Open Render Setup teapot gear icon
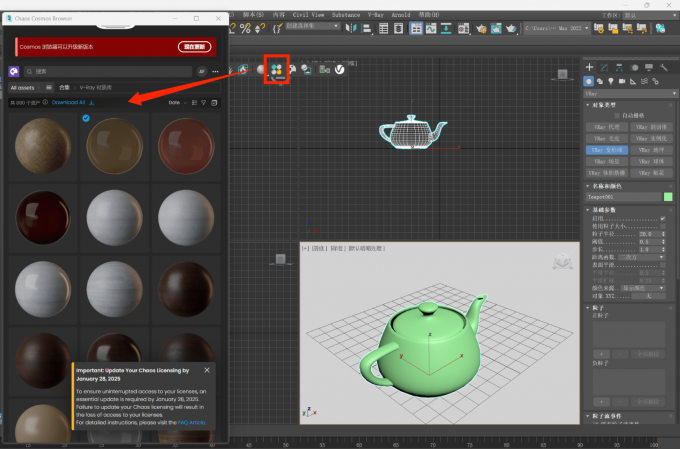Screen dimensions: 680x449 [x=481, y=29]
